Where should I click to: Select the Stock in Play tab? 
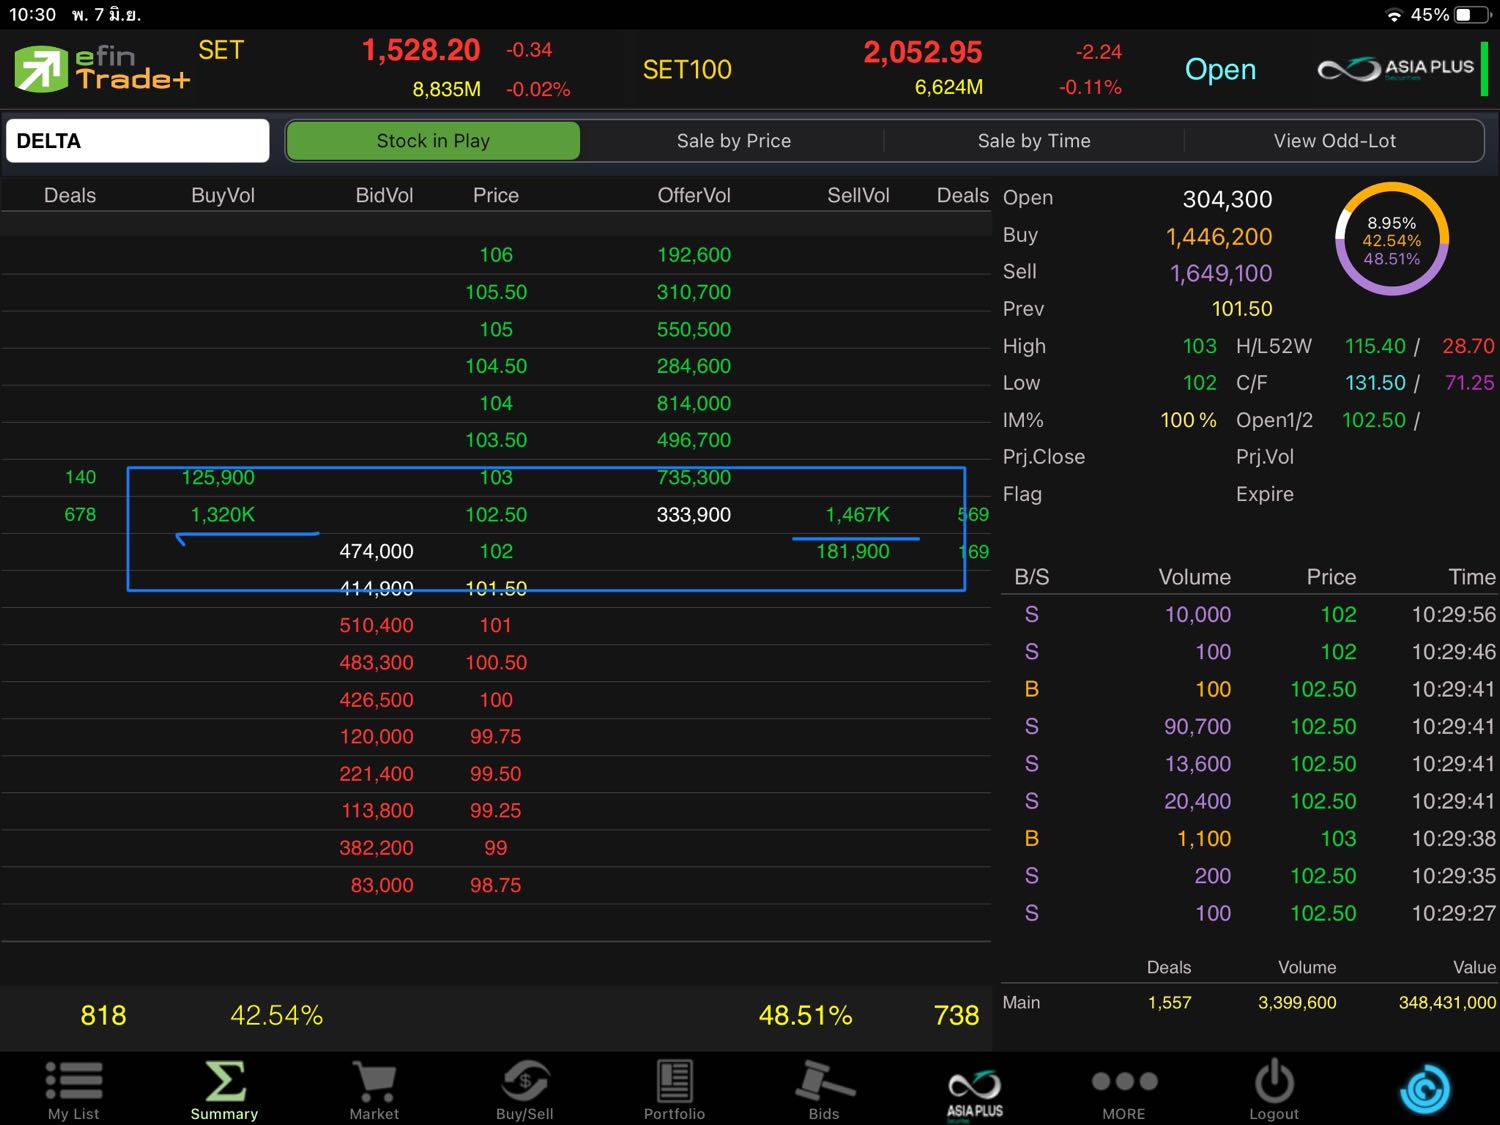[433, 141]
